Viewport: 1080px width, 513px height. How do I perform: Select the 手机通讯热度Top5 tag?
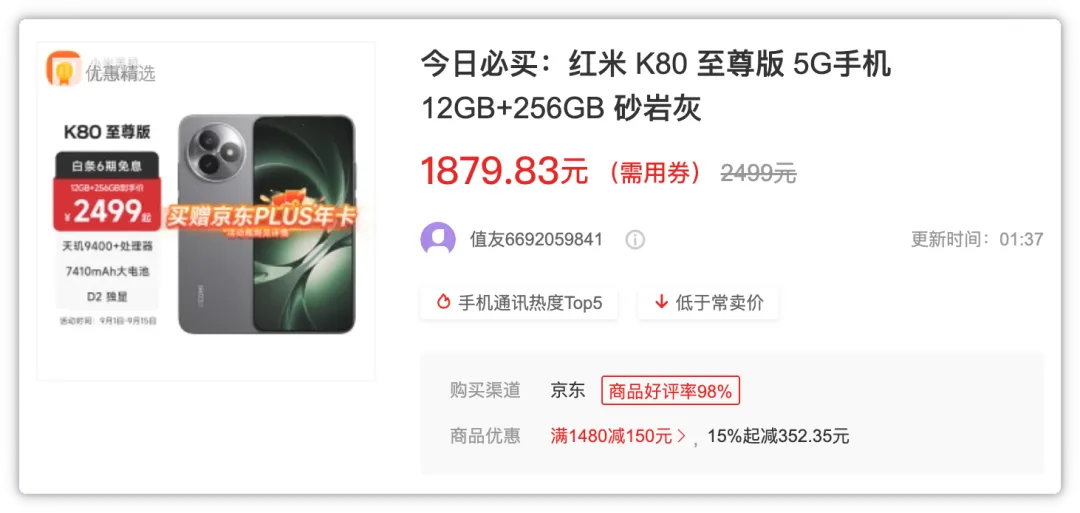[519, 303]
